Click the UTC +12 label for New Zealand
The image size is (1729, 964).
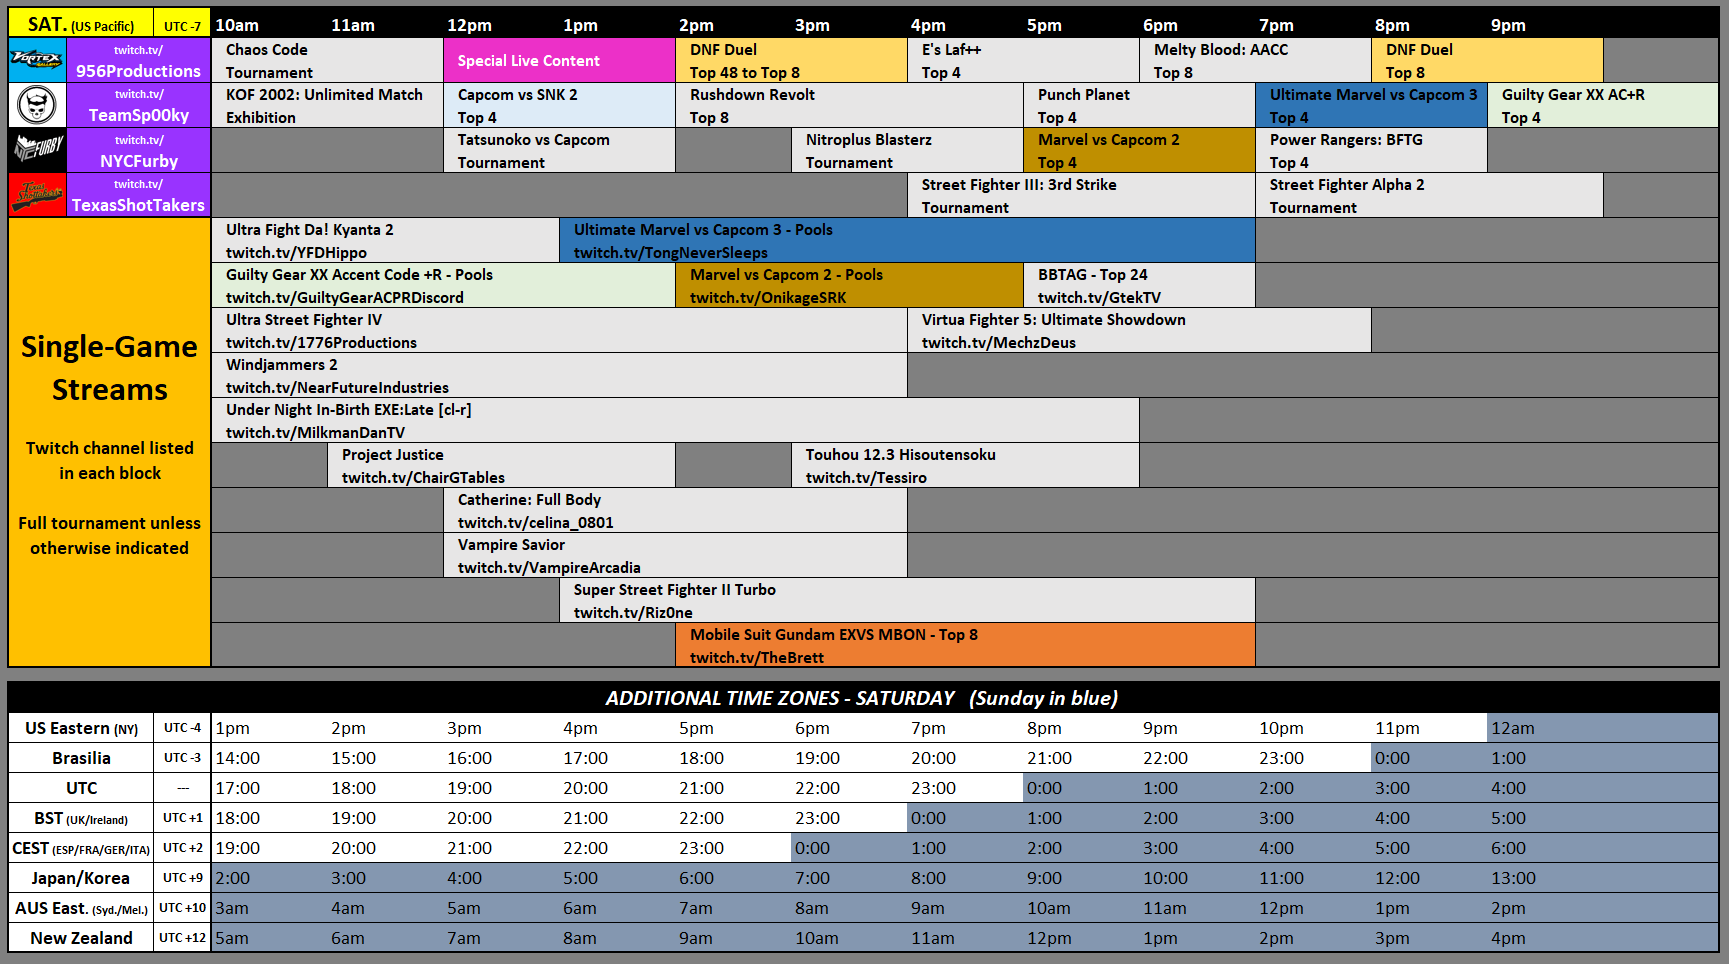(182, 938)
